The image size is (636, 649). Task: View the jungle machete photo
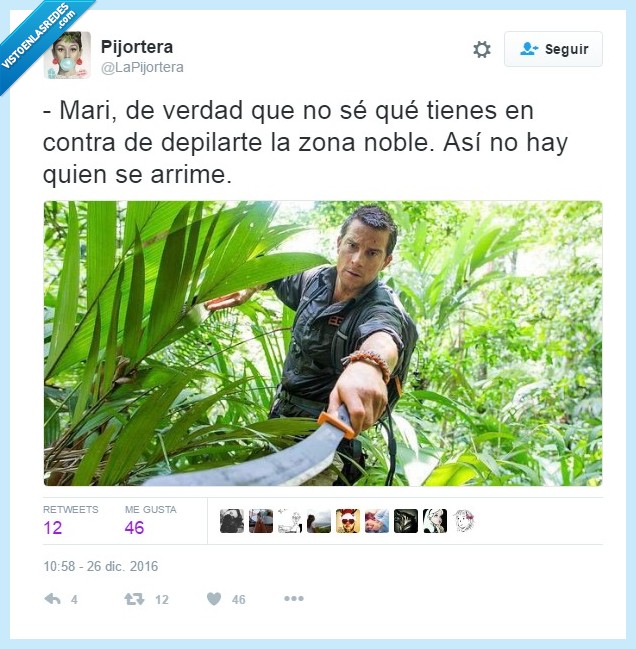pyautogui.click(x=323, y=343)
